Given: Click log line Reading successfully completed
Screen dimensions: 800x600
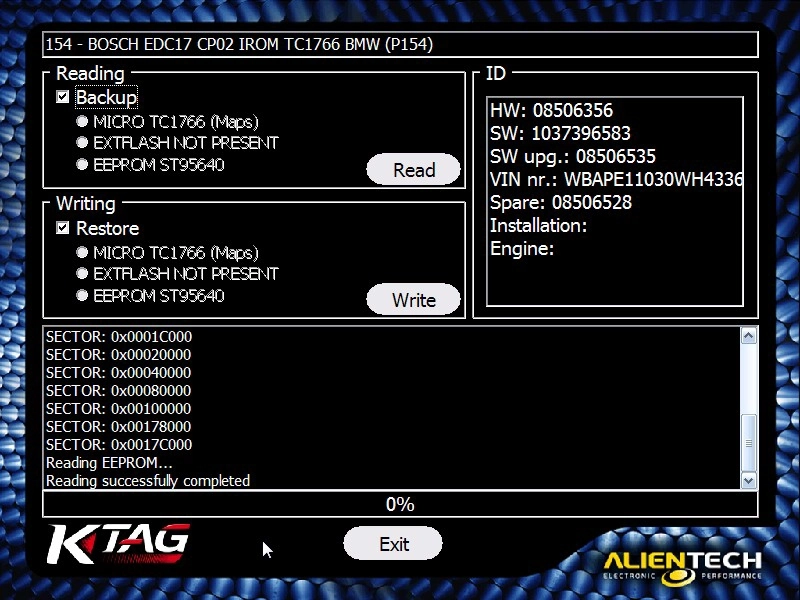Looking at the screenshot, I should [148, 481].
